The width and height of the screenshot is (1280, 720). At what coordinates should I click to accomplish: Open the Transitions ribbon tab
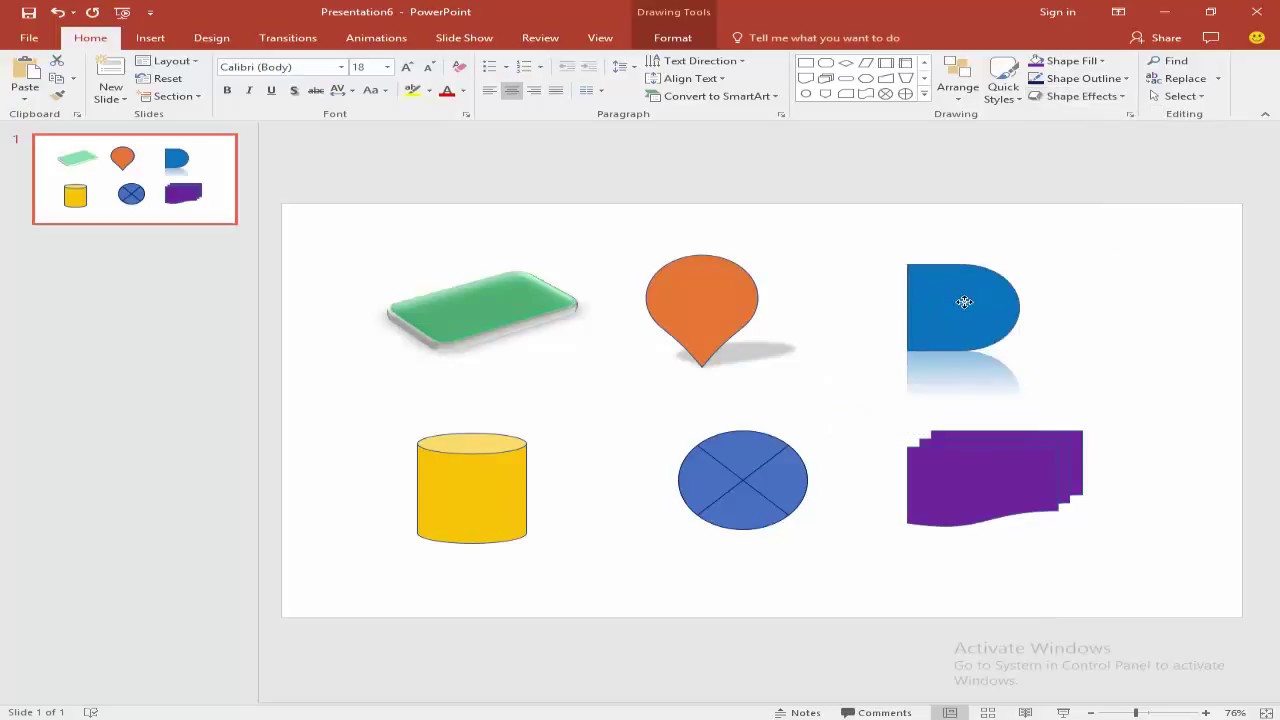[288, 38]
